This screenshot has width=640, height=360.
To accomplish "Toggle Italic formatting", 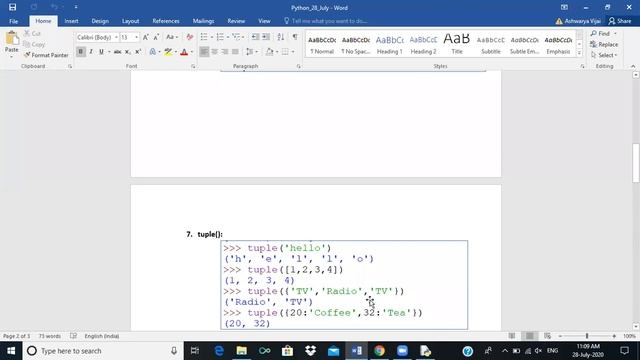I will point(91,52).
